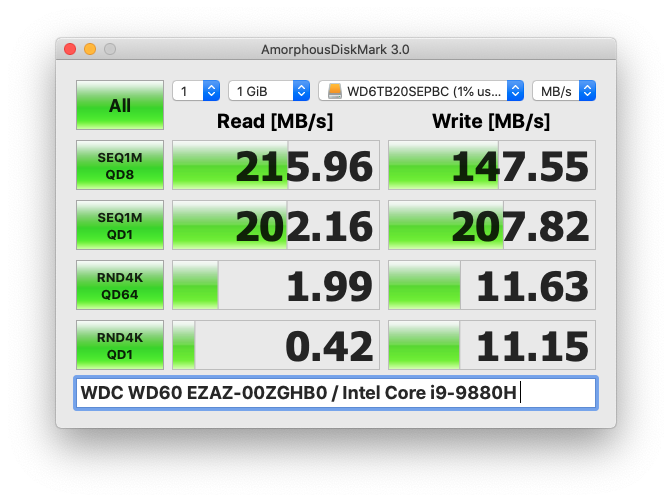Open the test count dropdown showing 1

tap(196, 91)
